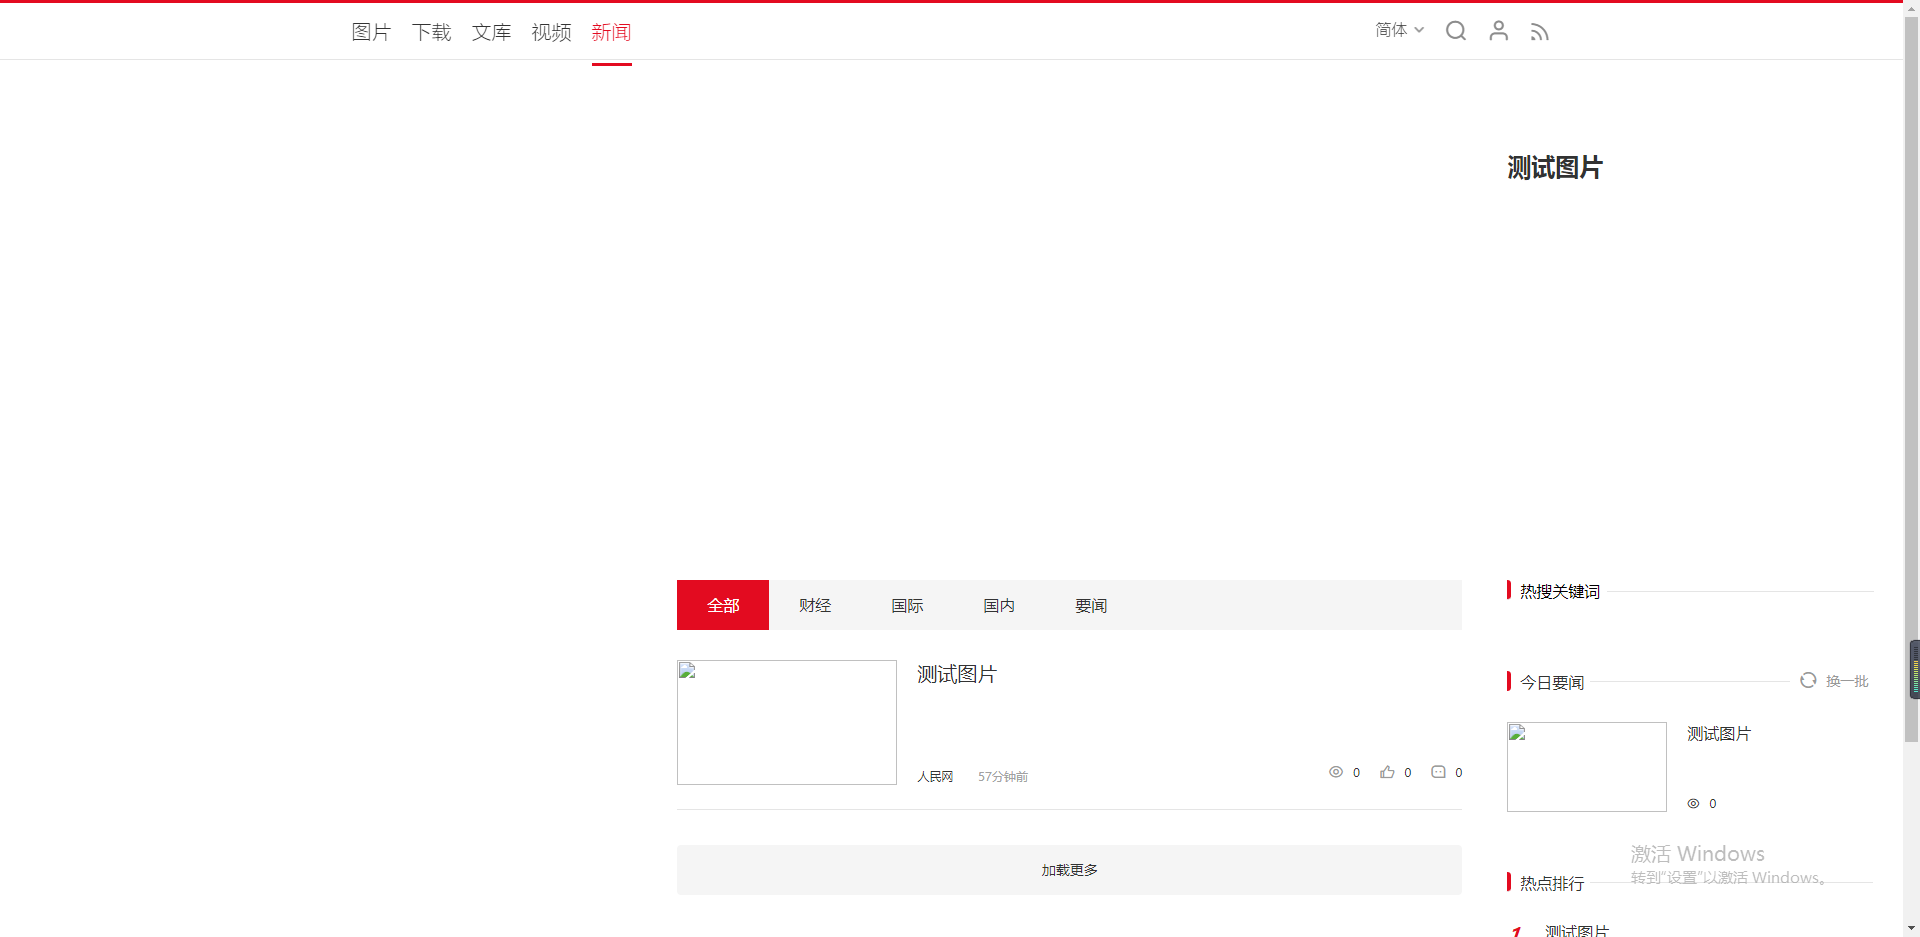
Task: Open the search magnifier icon
Action: click(x=1456, y=31)
